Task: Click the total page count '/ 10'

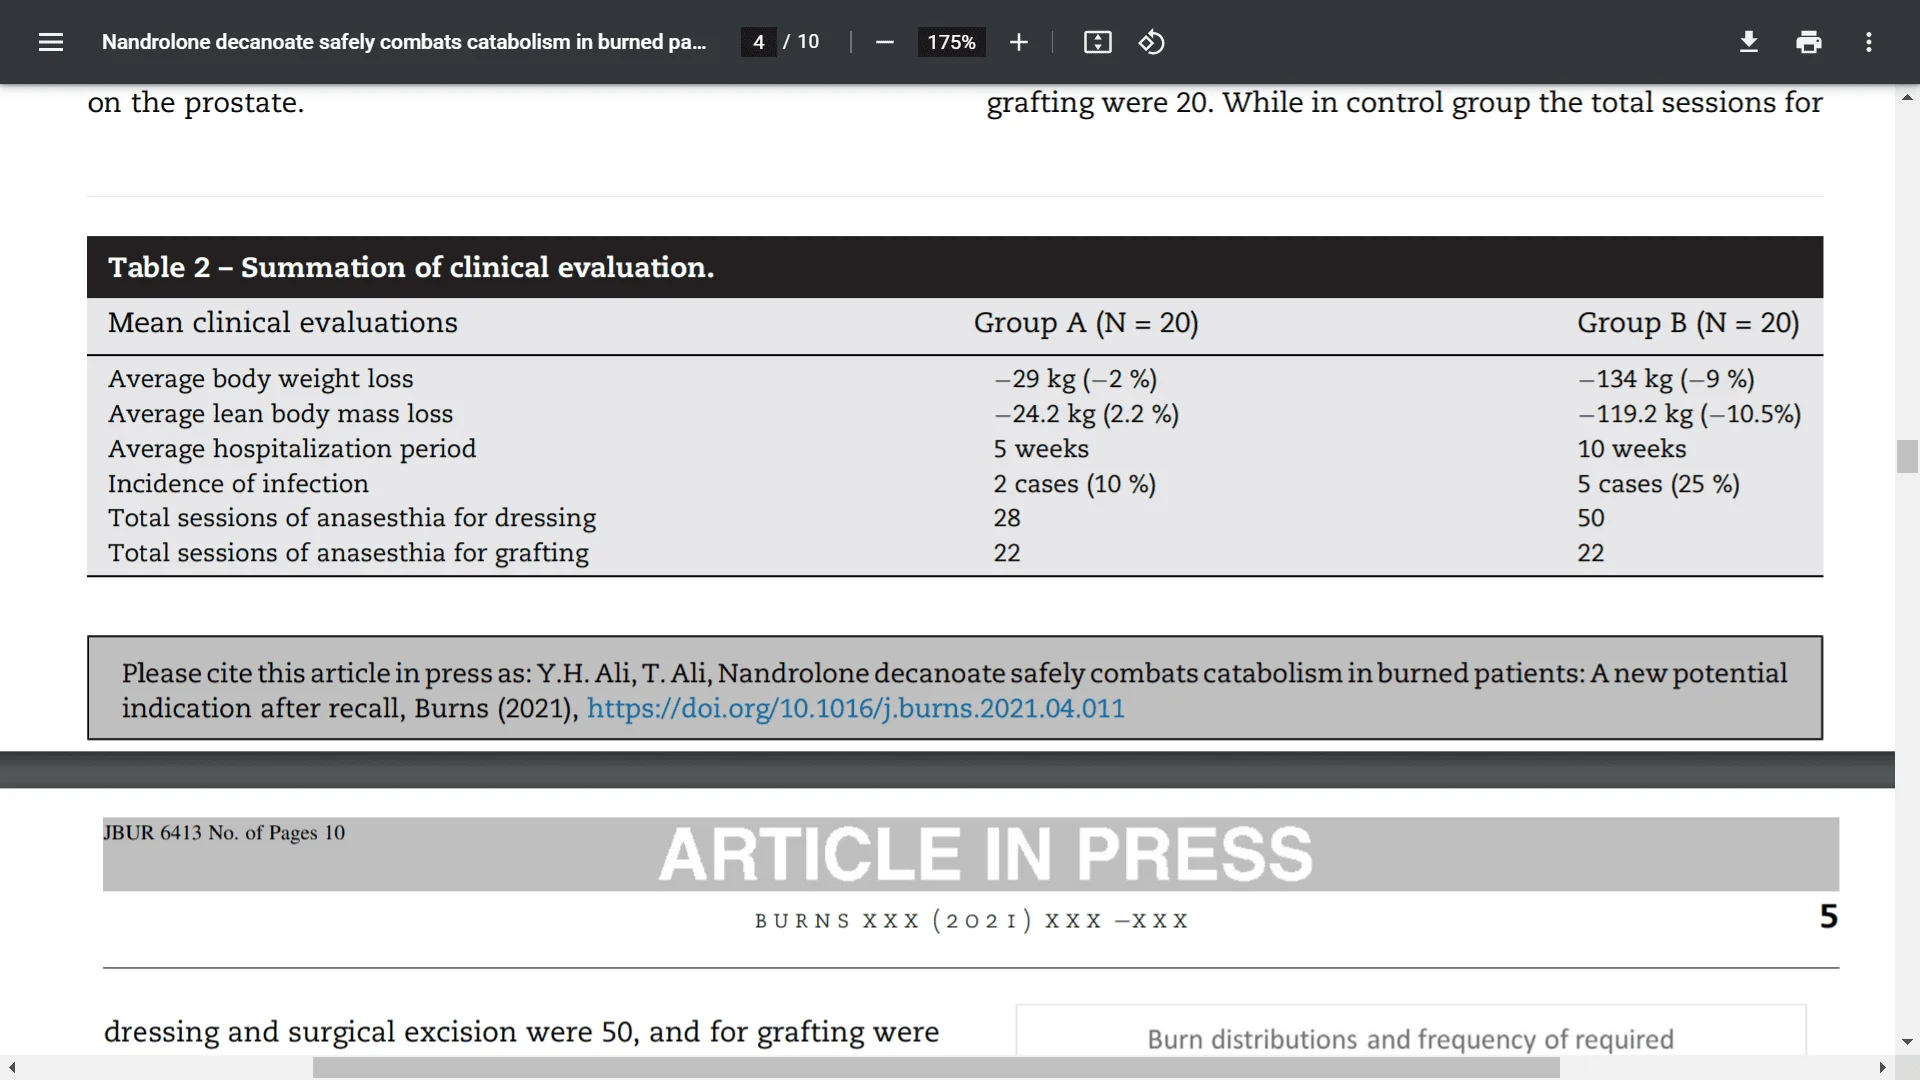Action: pos(801,42)
